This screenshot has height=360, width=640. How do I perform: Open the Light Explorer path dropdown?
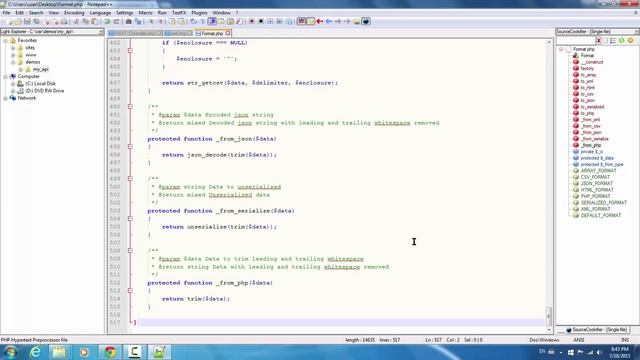(101, 31)
